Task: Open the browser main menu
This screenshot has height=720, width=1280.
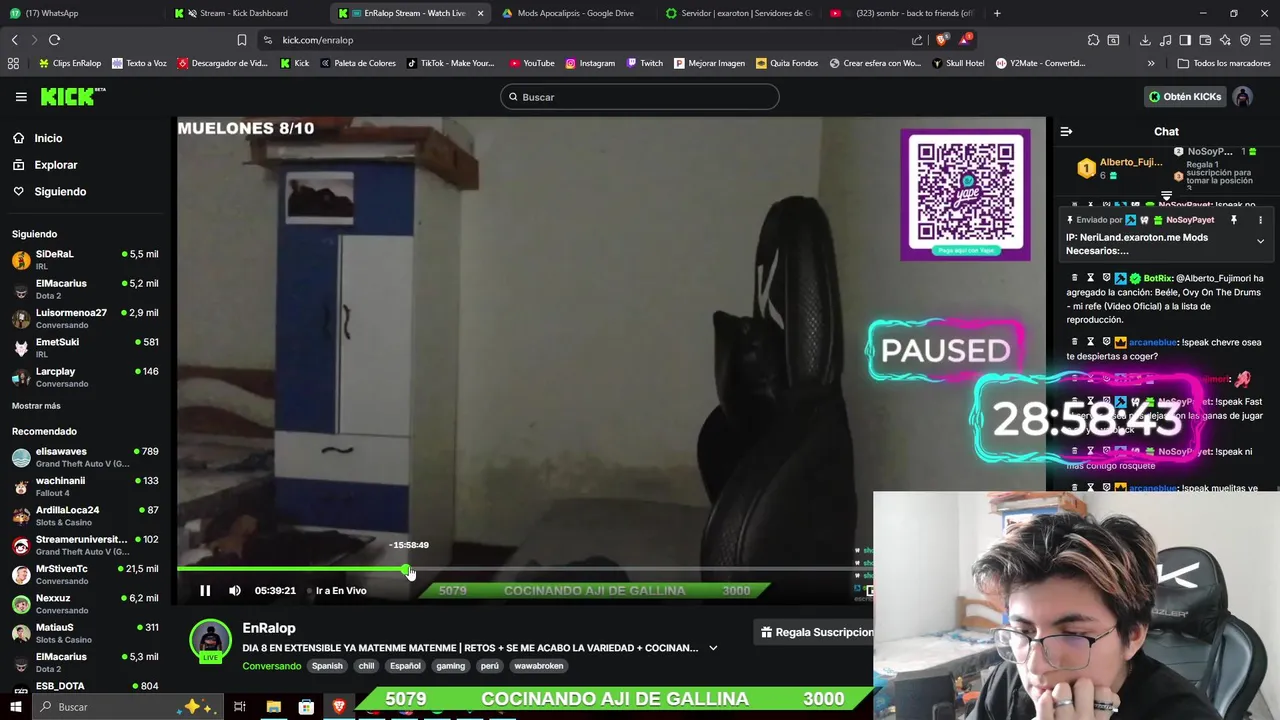Action: [x=1266, y=40]
